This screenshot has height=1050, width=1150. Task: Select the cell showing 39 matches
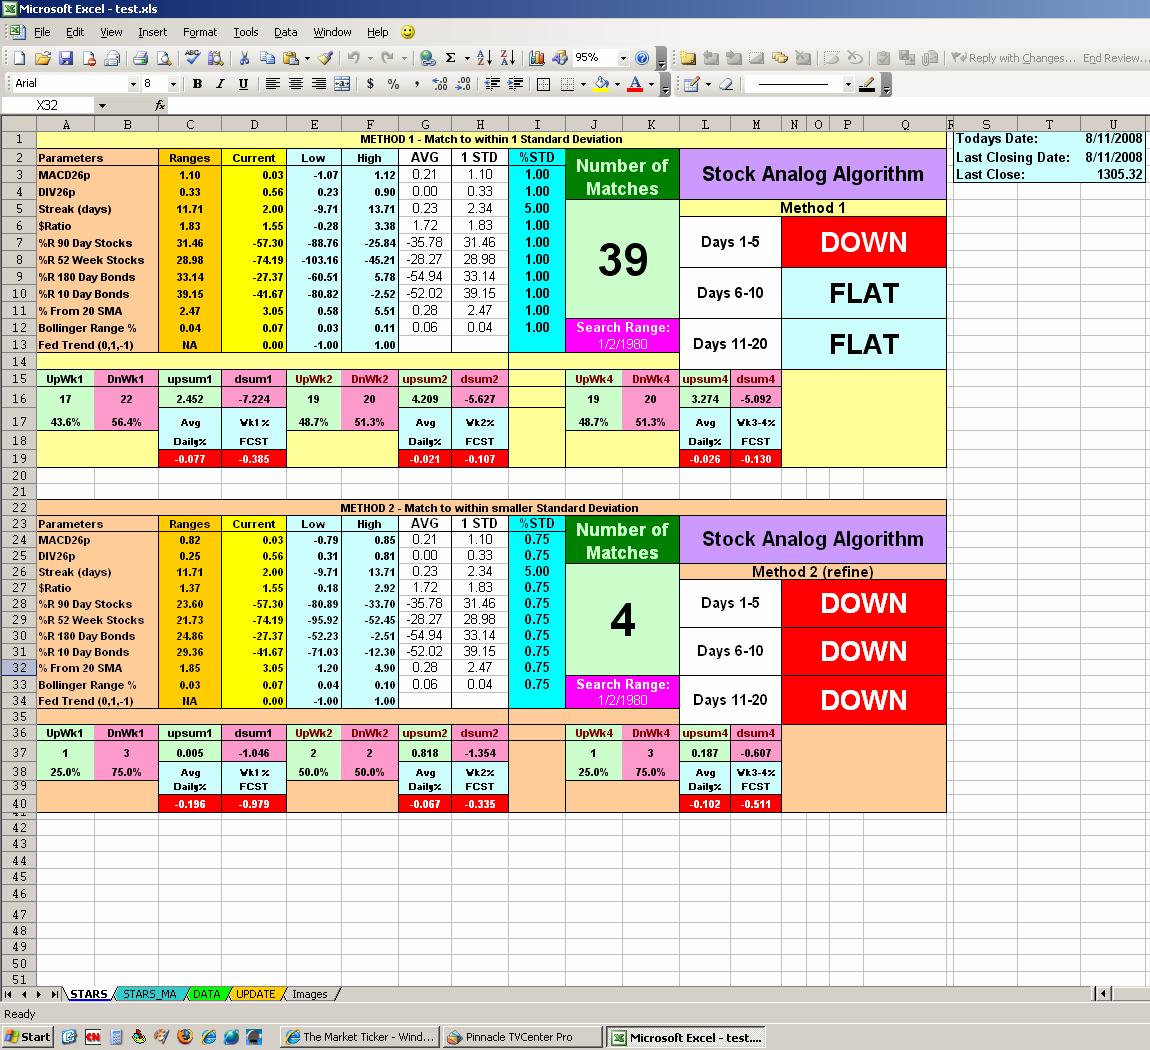click(x=622, y=259)
